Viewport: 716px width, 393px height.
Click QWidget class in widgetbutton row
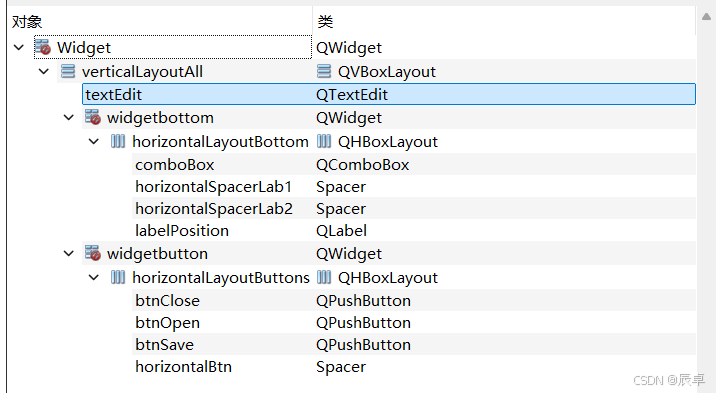[349, 253]
